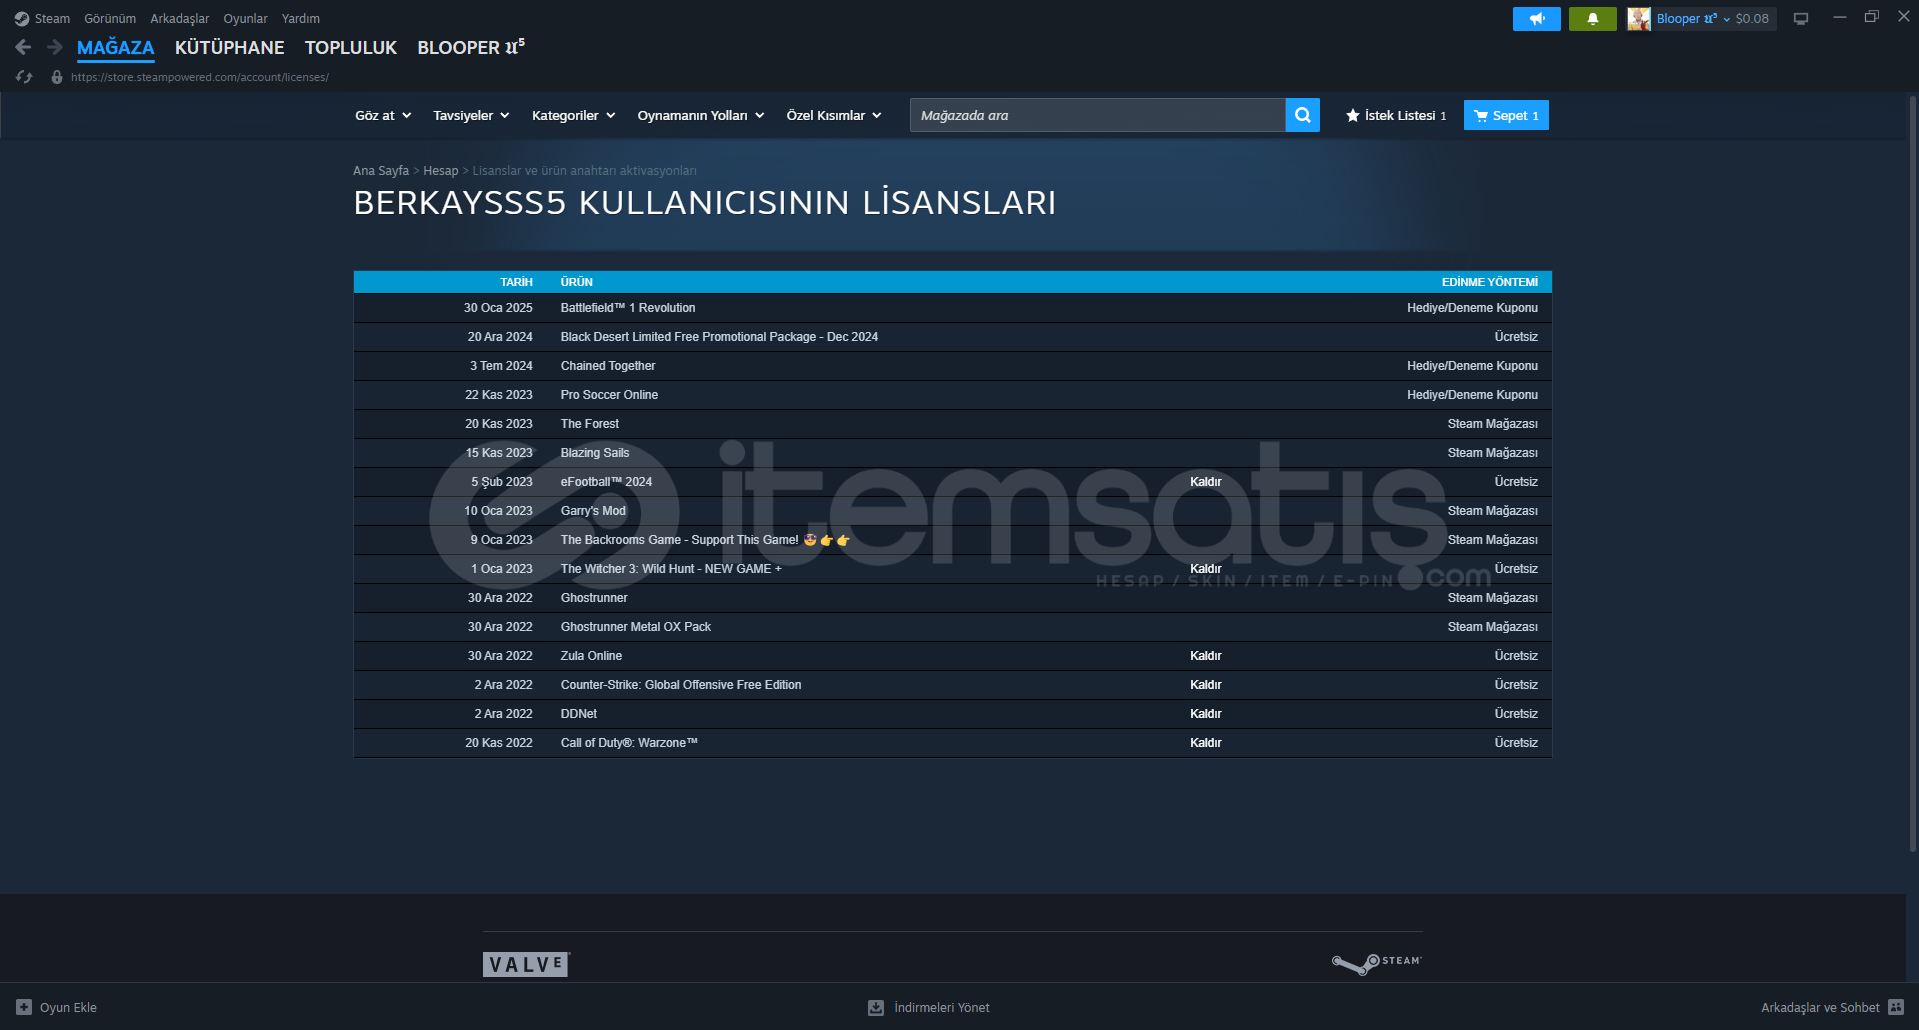Click the EDİNME YÖNTEMİ column header
Screen dimensions: 1919x1030
tap(1490, 282)
